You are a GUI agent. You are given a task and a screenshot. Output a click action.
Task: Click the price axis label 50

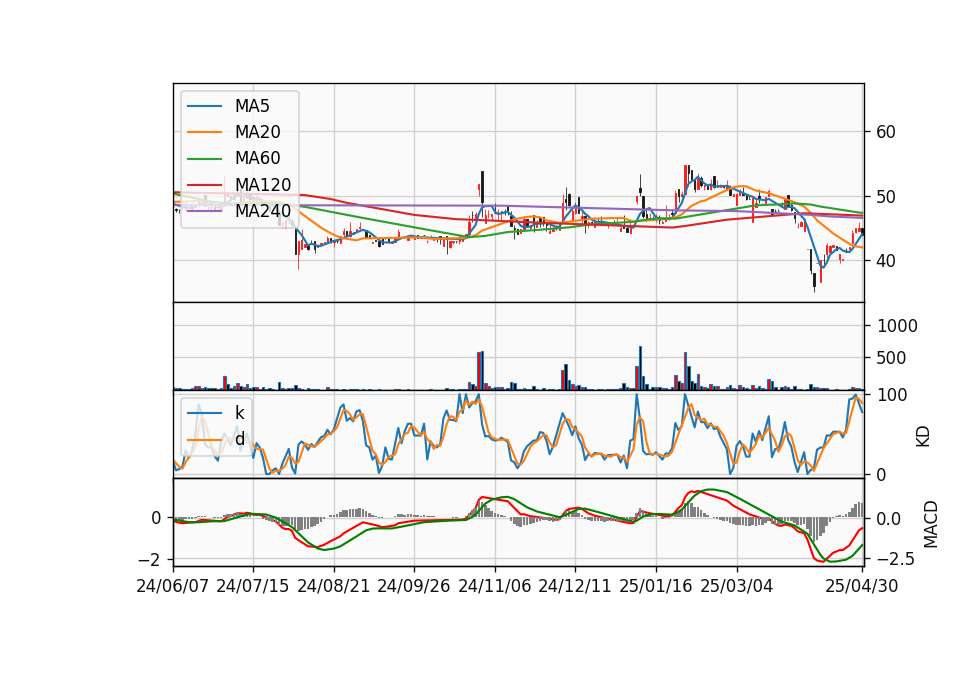pos(885,197)
